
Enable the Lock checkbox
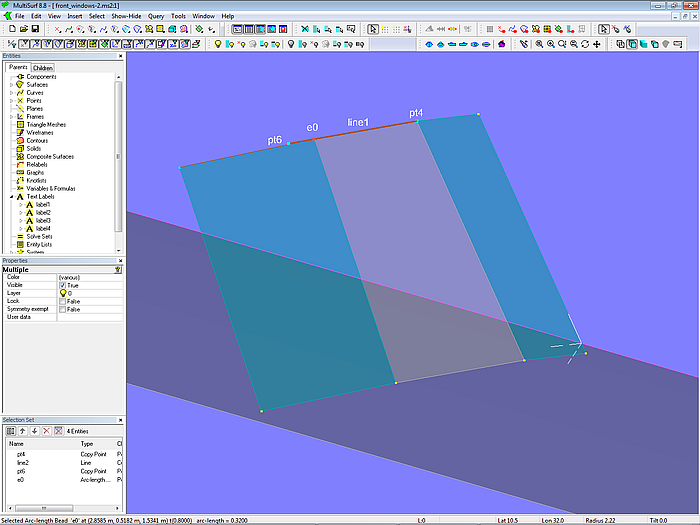[63, 301]
